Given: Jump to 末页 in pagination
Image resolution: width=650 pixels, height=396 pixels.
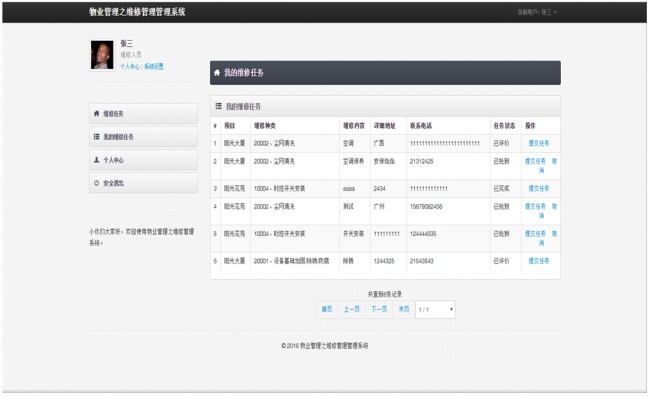Looking at the screenshot, I should tap(404, 309).
